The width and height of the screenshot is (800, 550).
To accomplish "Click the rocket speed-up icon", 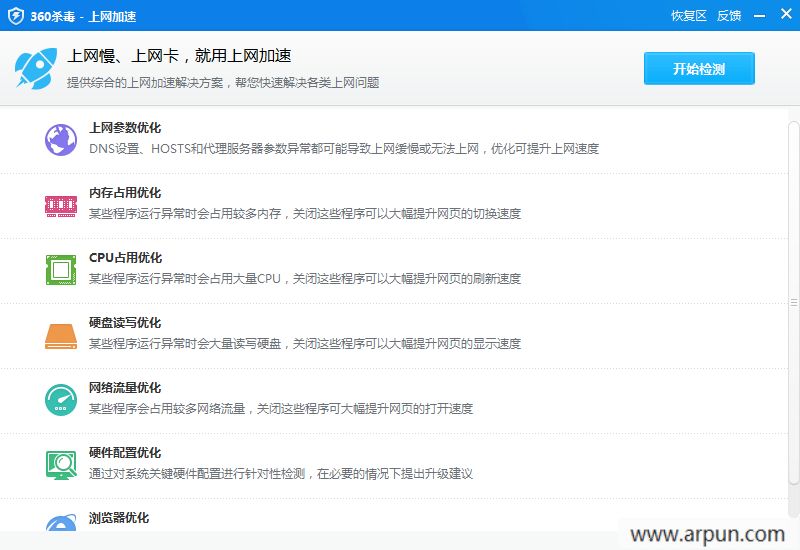I will point(36,67).
